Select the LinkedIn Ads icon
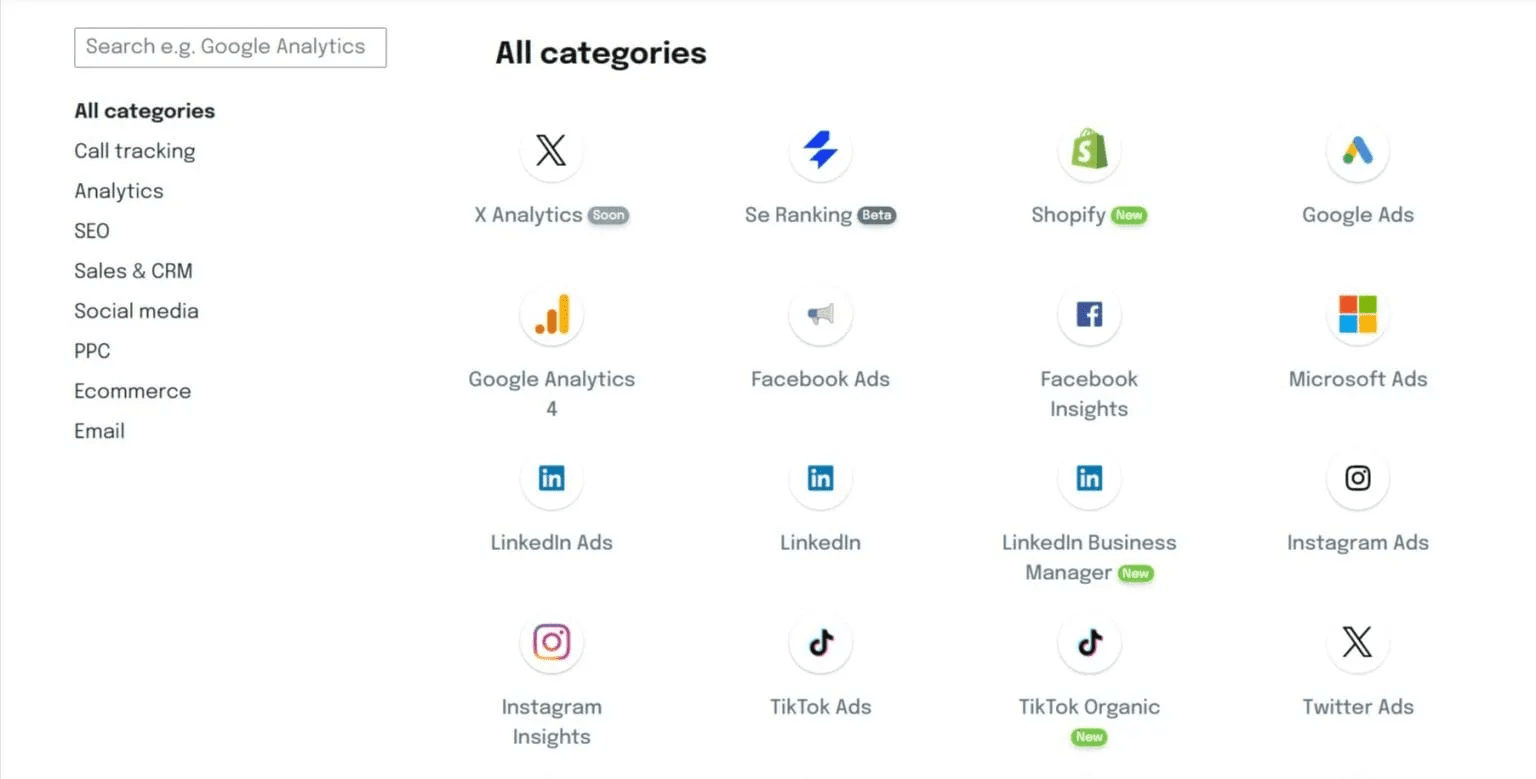Screen dimensions: 1536x779 [x=551, y=479]
